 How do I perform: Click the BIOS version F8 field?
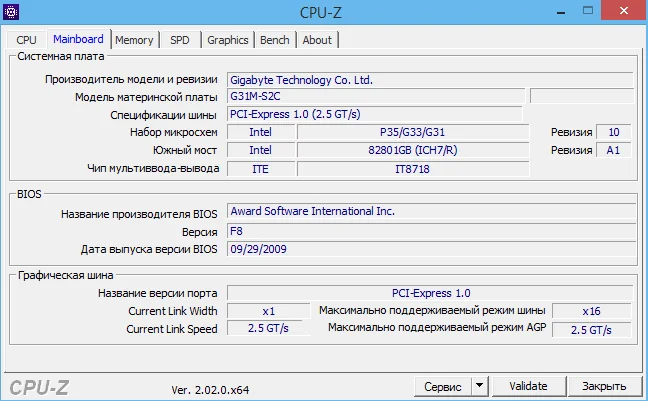click(x=431, y=231)
